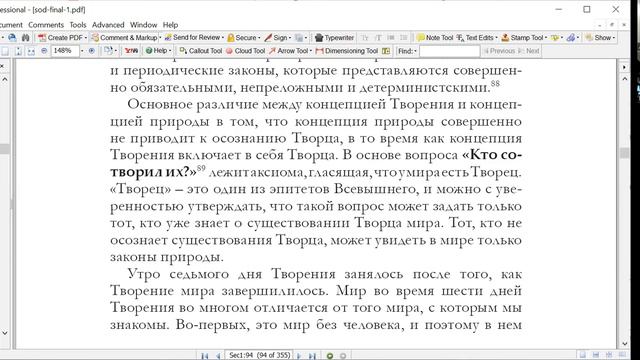Screen dimensions: 640x360
Task: Click the Print icon in the toolbar
Action: click(x=13, y=38)
